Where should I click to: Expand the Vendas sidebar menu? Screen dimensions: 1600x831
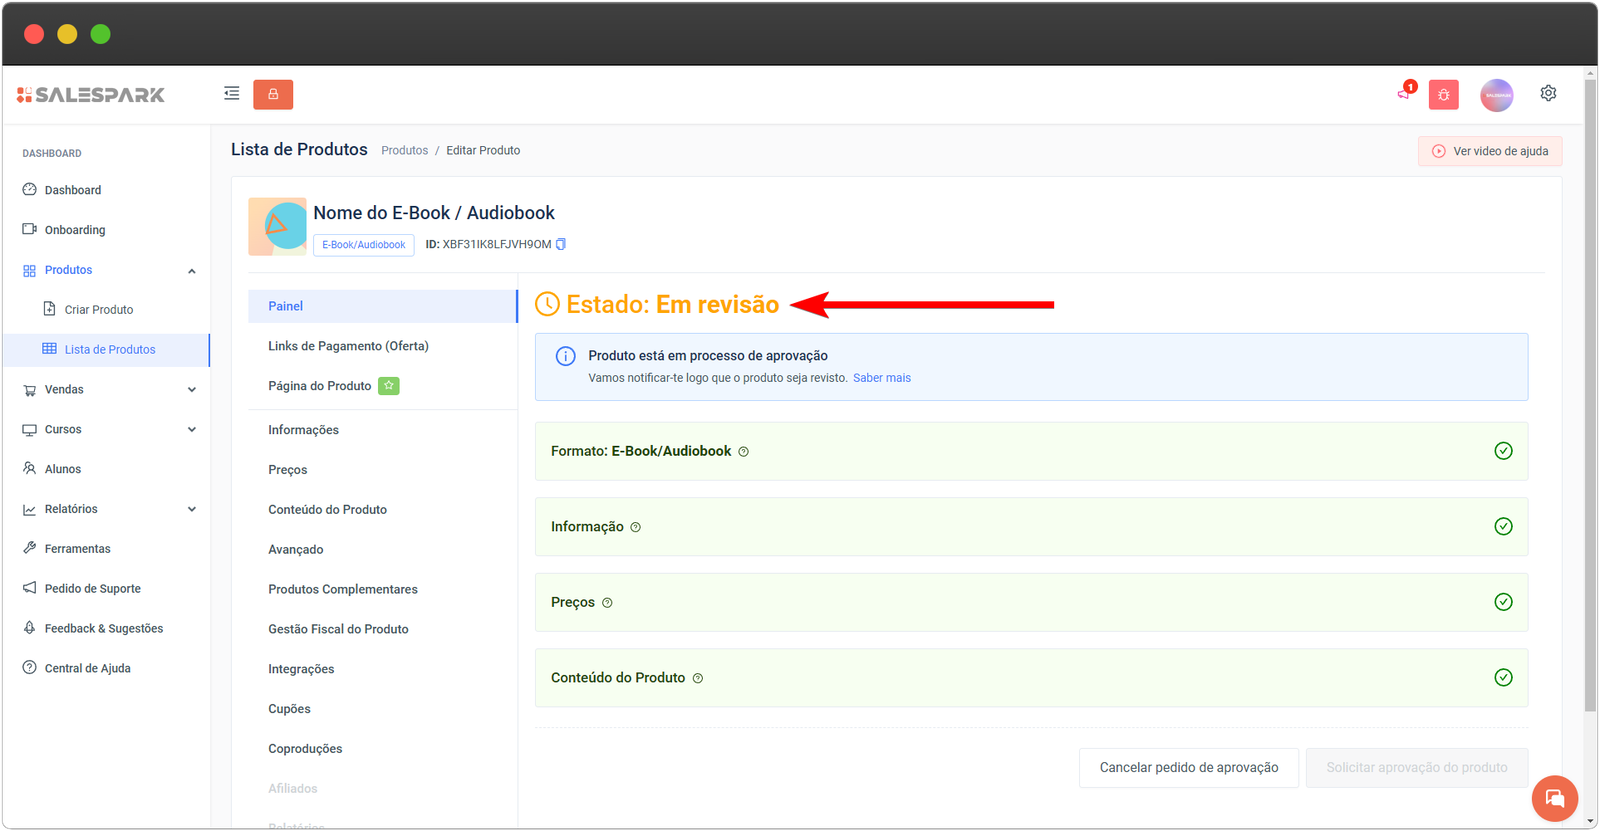tap(191, 390)
